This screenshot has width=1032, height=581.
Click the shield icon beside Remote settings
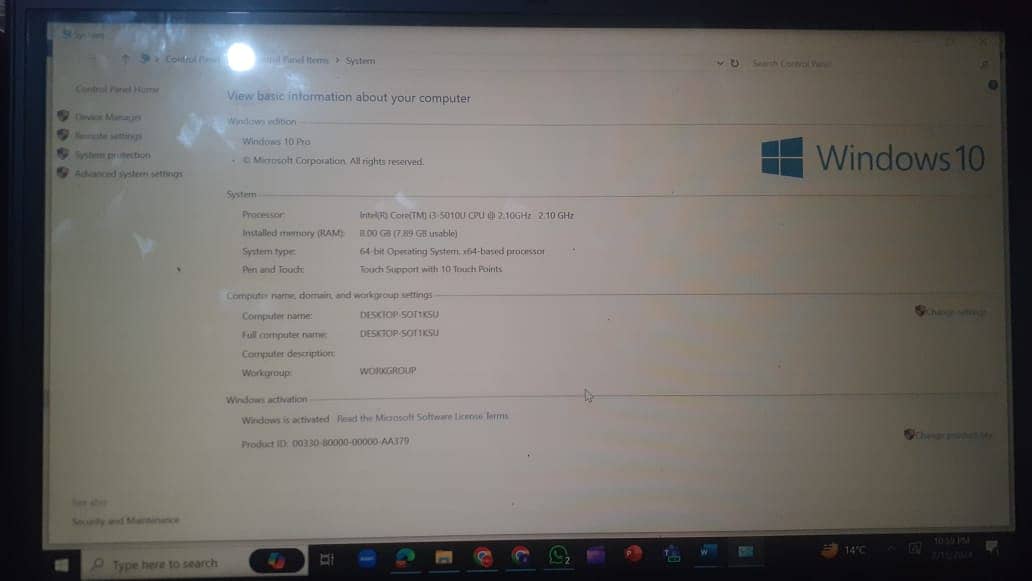point(63,135)
